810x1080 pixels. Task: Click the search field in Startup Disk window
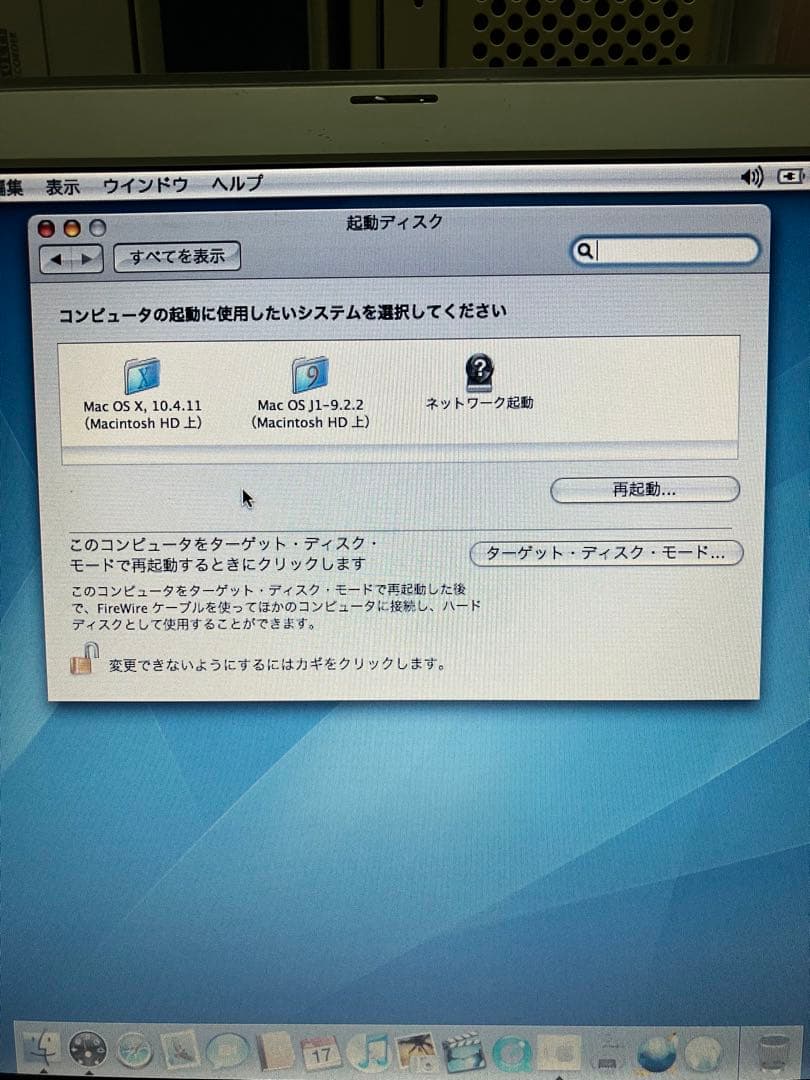point(666,251)
